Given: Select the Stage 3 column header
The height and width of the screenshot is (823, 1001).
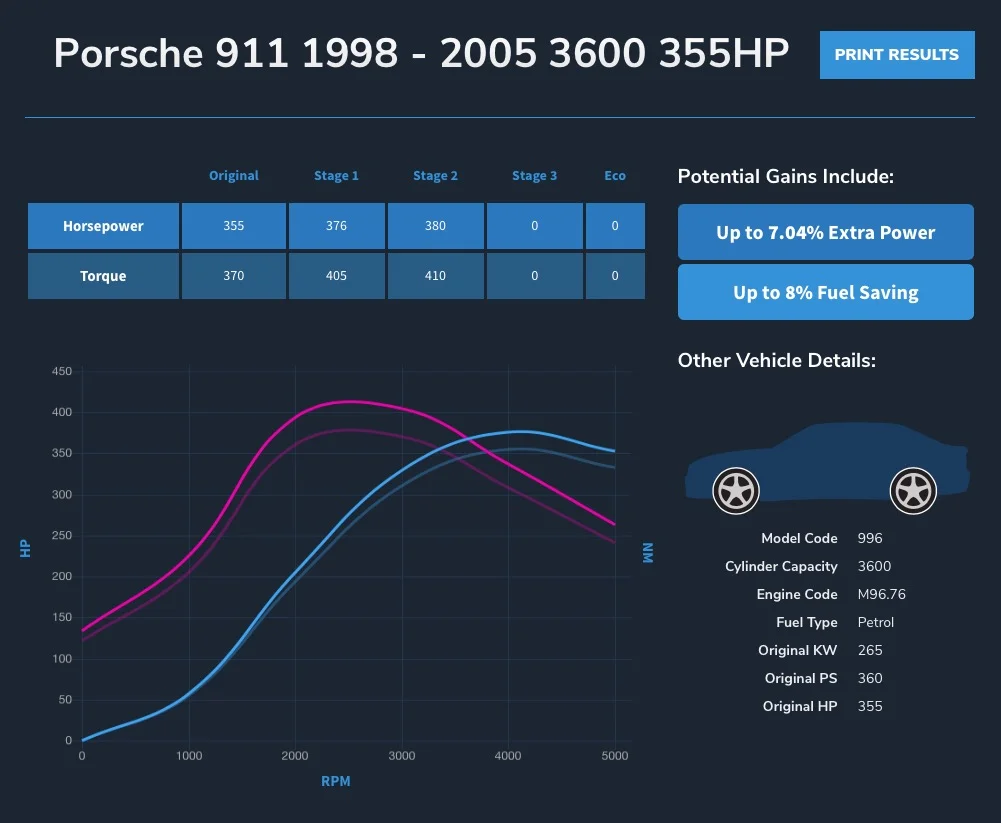Looking at the screenshot, I should [x=534, y=176].
